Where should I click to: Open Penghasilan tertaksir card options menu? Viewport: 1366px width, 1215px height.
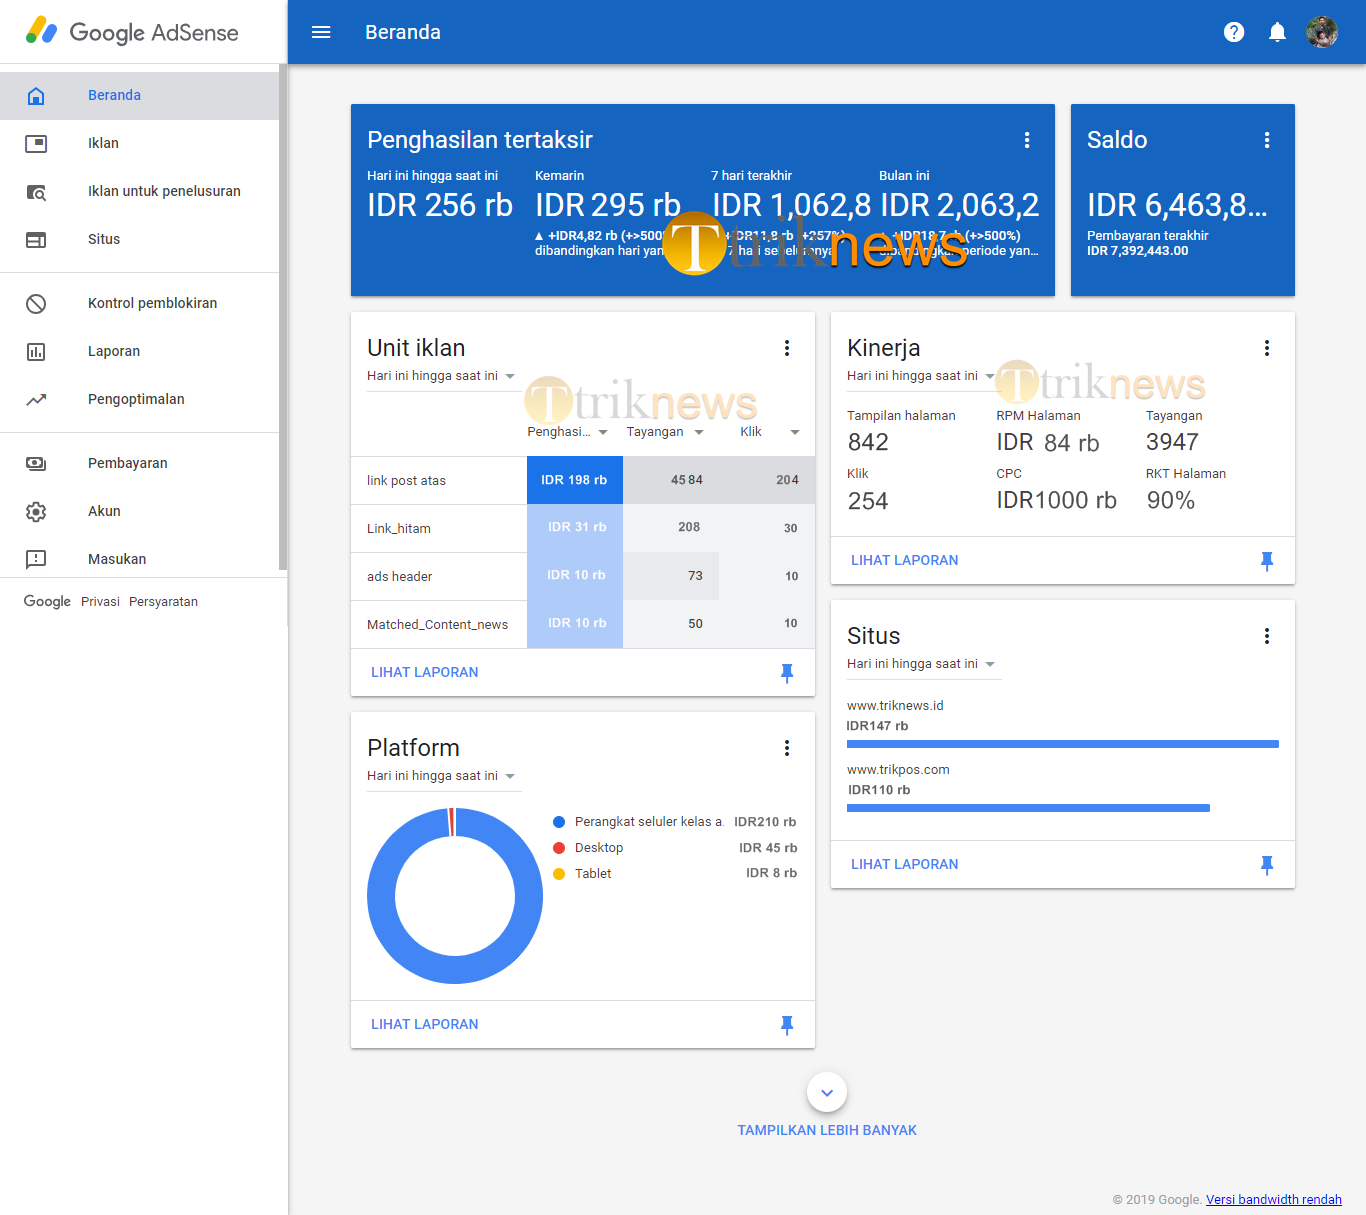click(1027, 140)
